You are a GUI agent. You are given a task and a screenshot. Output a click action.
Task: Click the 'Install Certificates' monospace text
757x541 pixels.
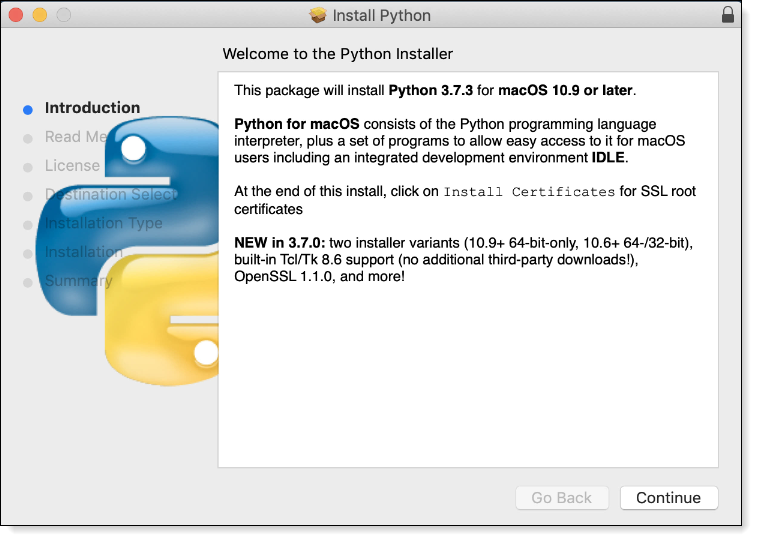tap(529, 192)
